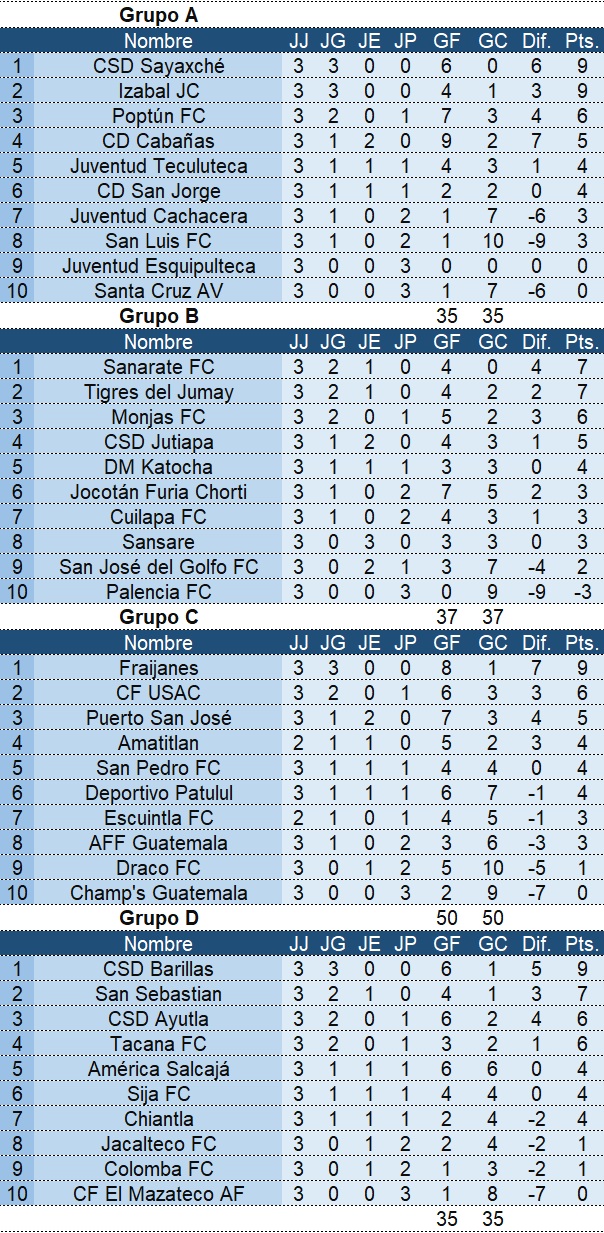The image size is (604, 1233).
Task: Click the Grupo A title
Action: [x=158, y=15]
